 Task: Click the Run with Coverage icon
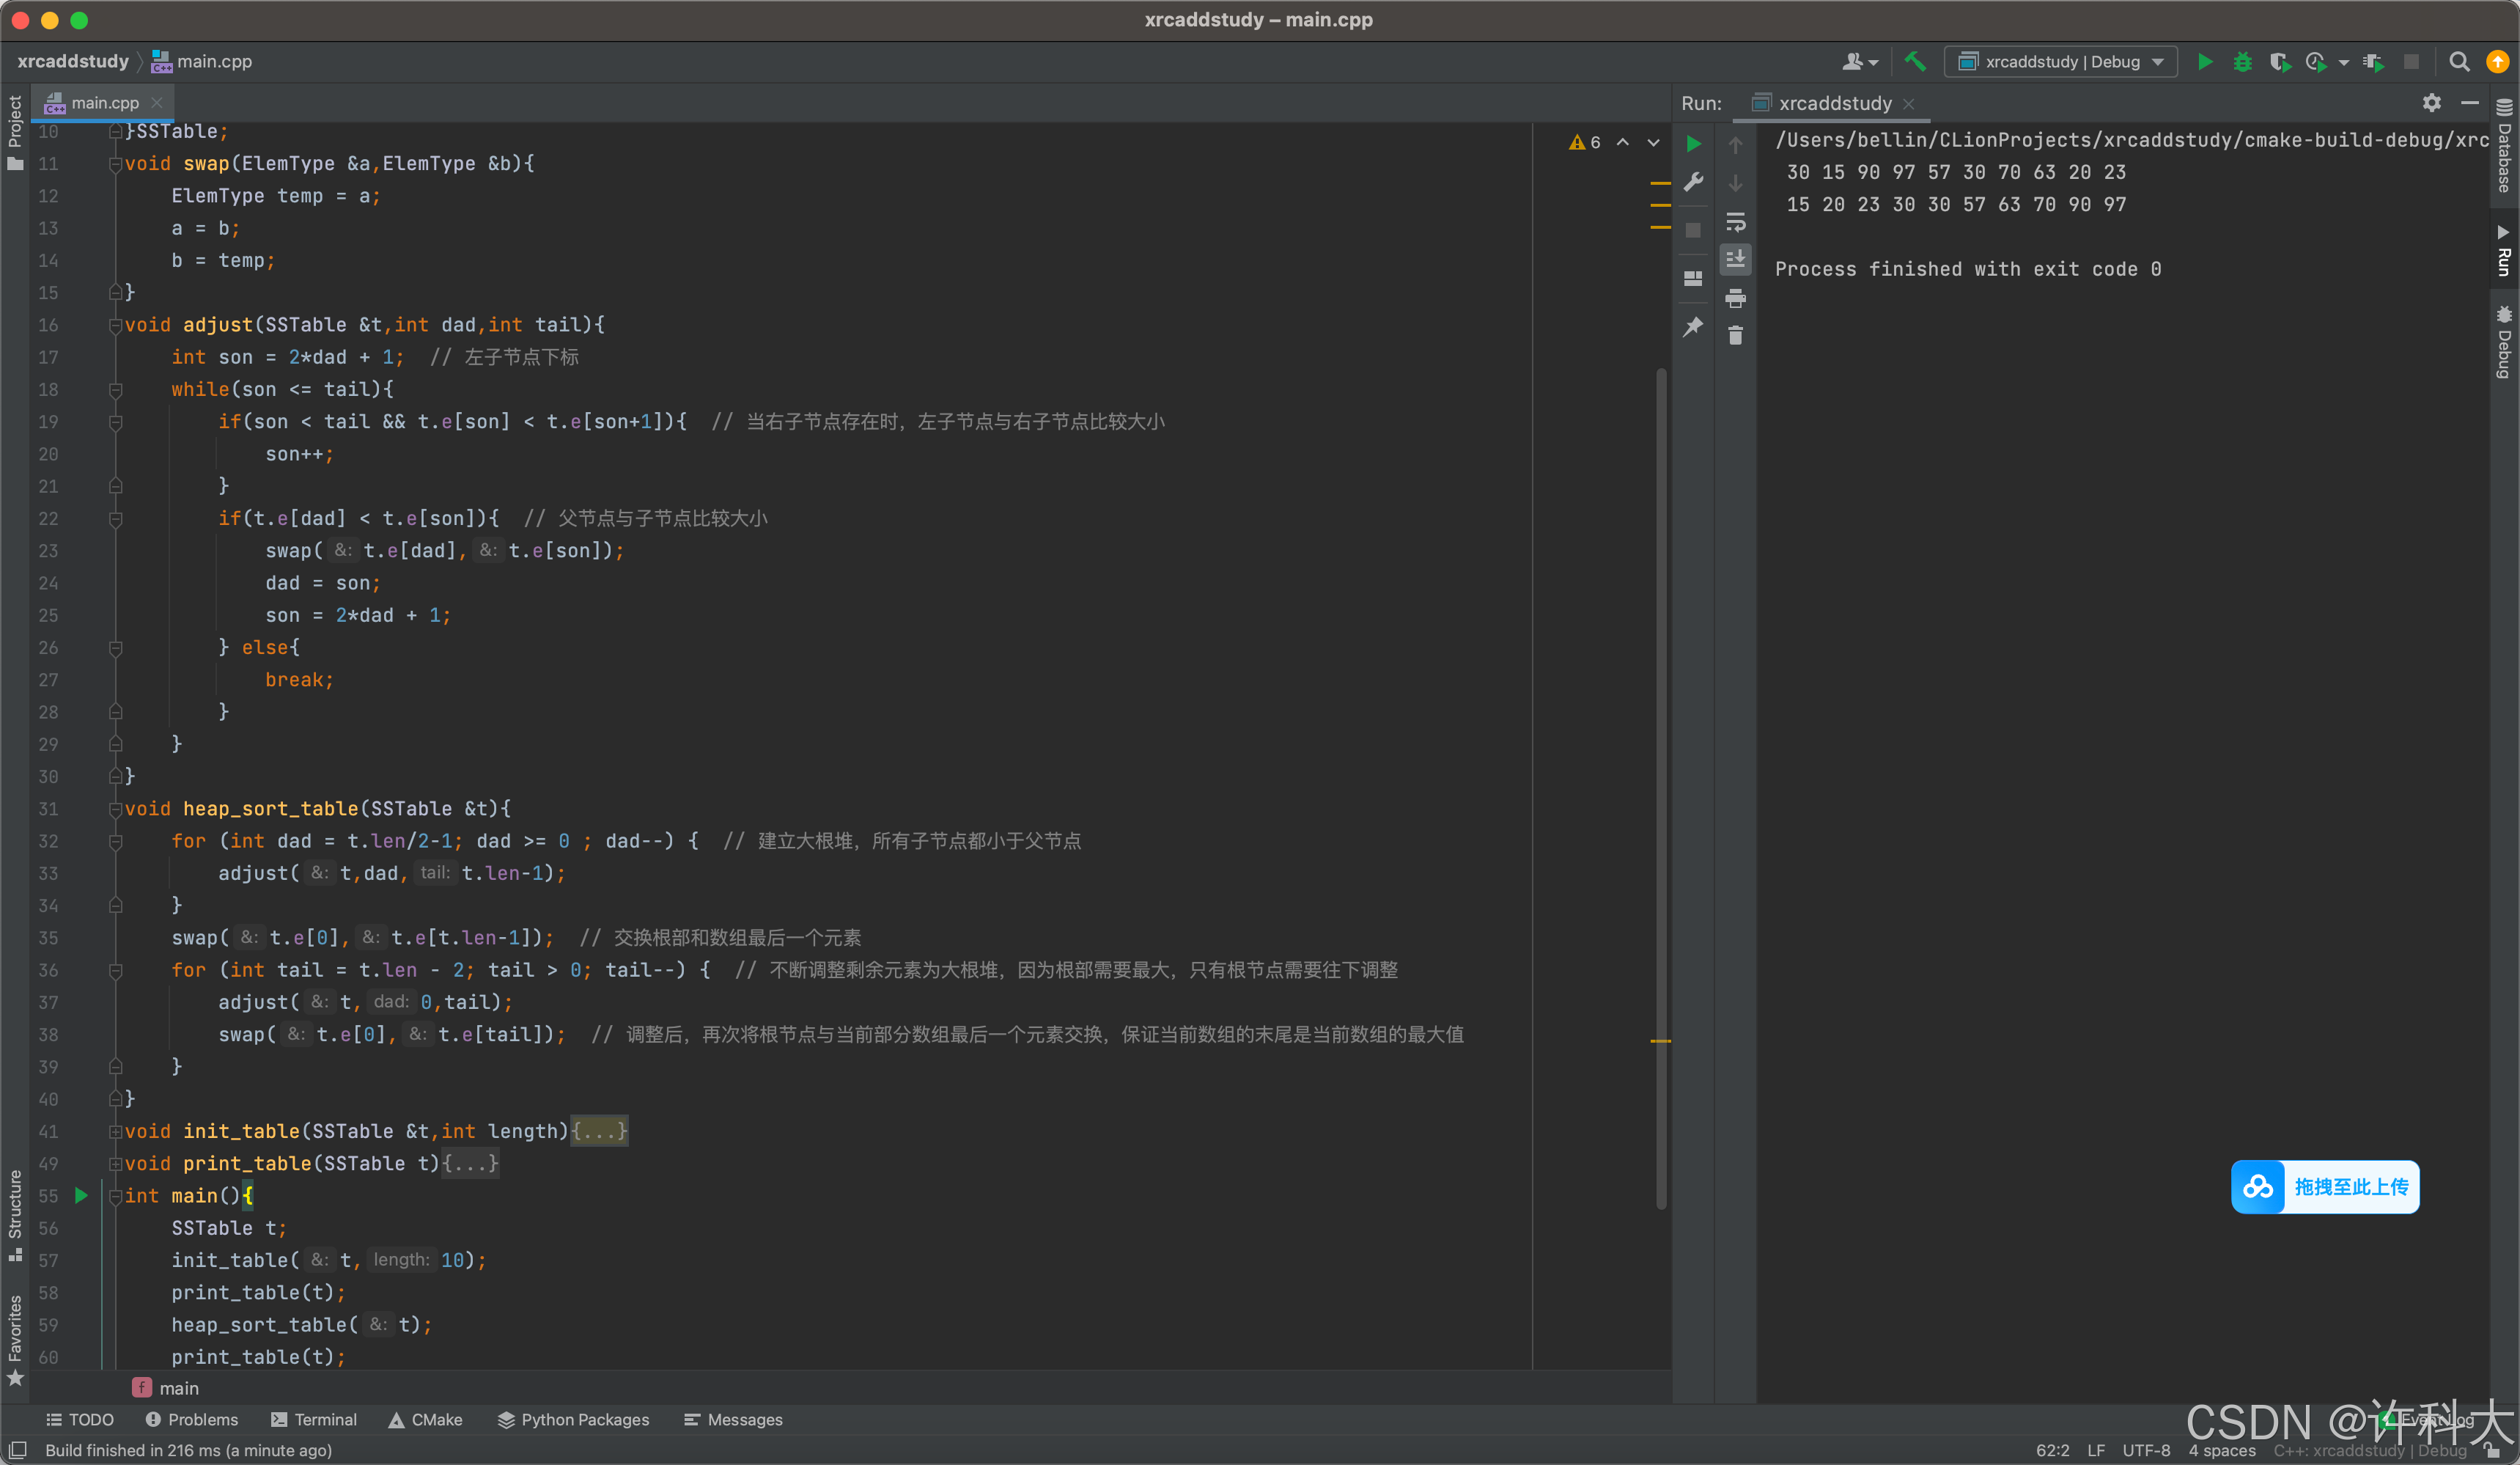pyautogui.click(x=2280, y=61)
